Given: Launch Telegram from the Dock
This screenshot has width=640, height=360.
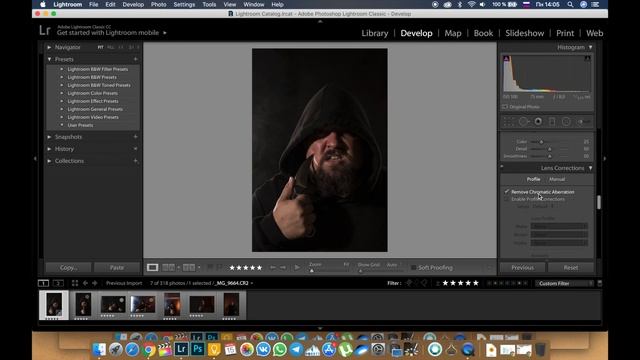Looking at the screenshot, I should (x=296, y=349).
